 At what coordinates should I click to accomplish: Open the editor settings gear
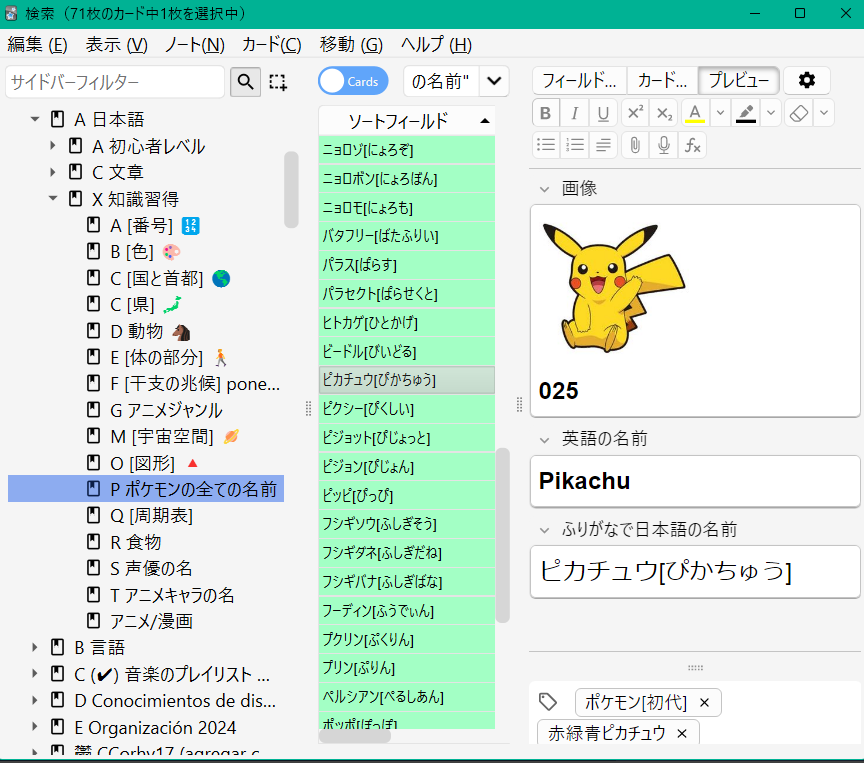pyautogui.click(x=807, y=80)
